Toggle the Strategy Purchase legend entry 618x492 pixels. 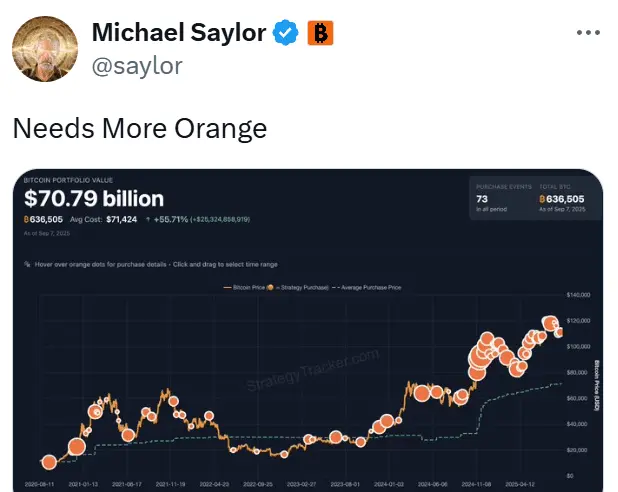pos(298,287)
